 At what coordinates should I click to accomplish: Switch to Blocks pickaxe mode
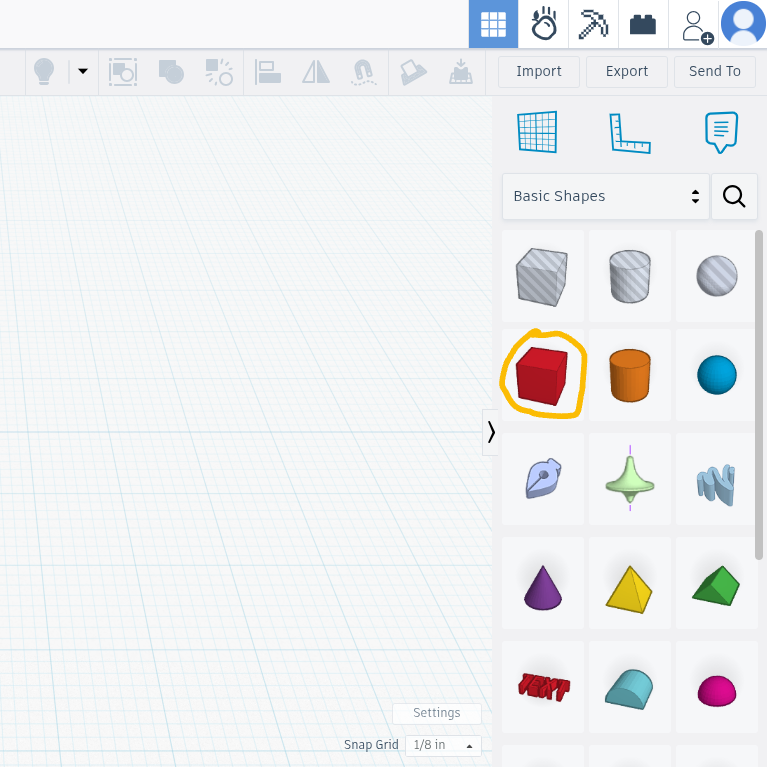tap(593, 24)
